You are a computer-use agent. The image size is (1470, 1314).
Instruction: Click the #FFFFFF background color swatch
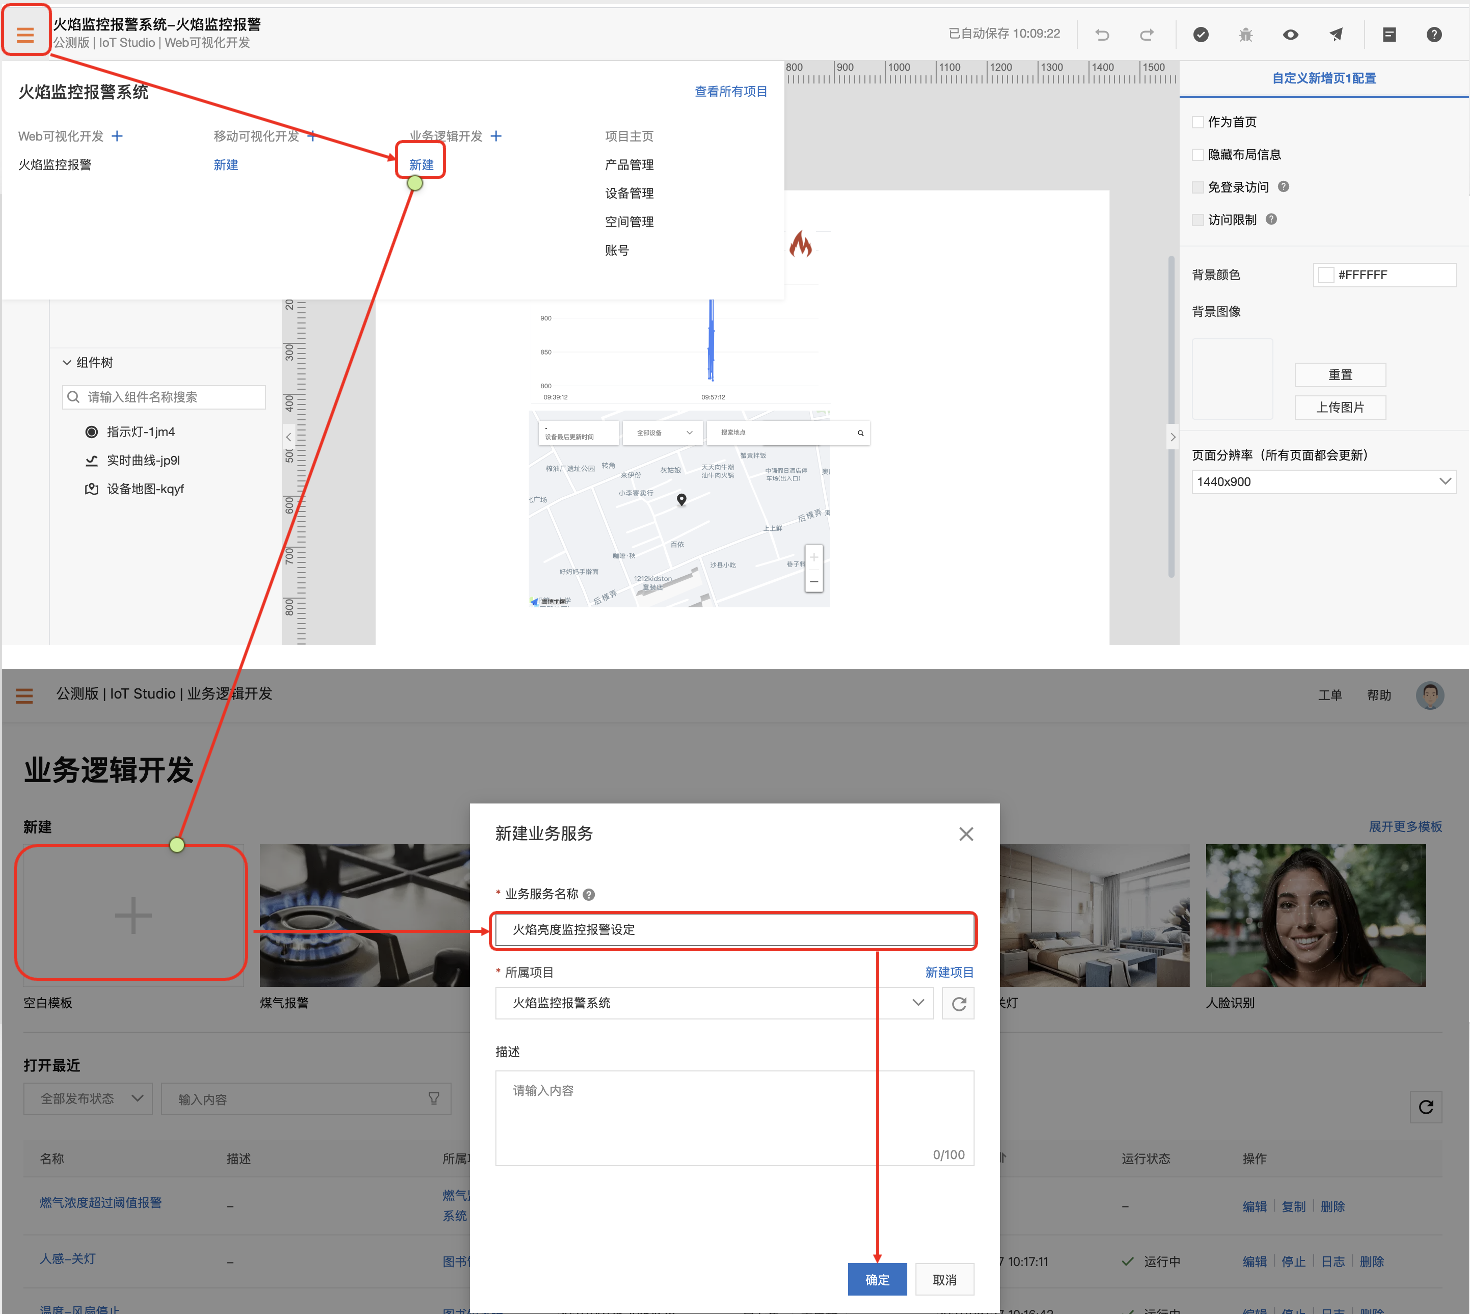[x=1326, y=275]
